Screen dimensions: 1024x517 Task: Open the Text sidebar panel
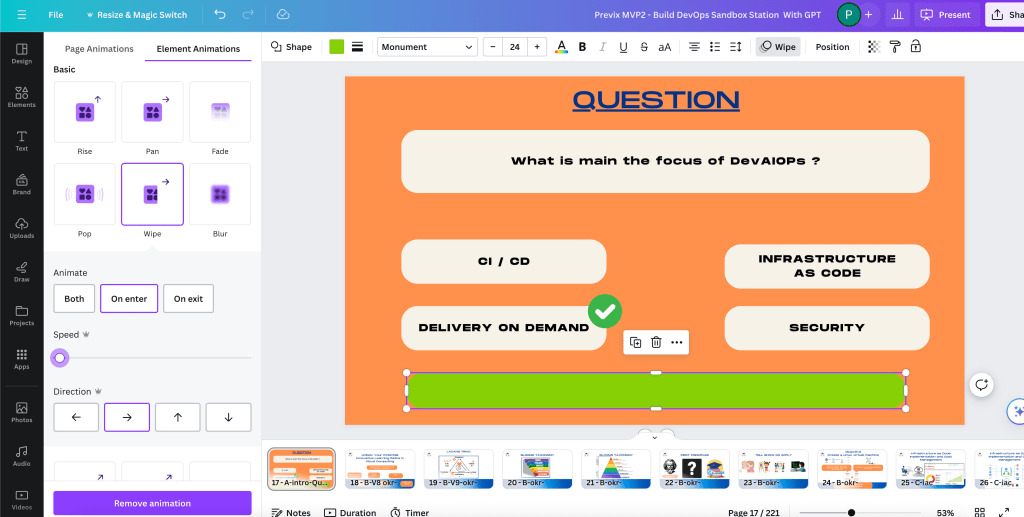tap(22, 140)
